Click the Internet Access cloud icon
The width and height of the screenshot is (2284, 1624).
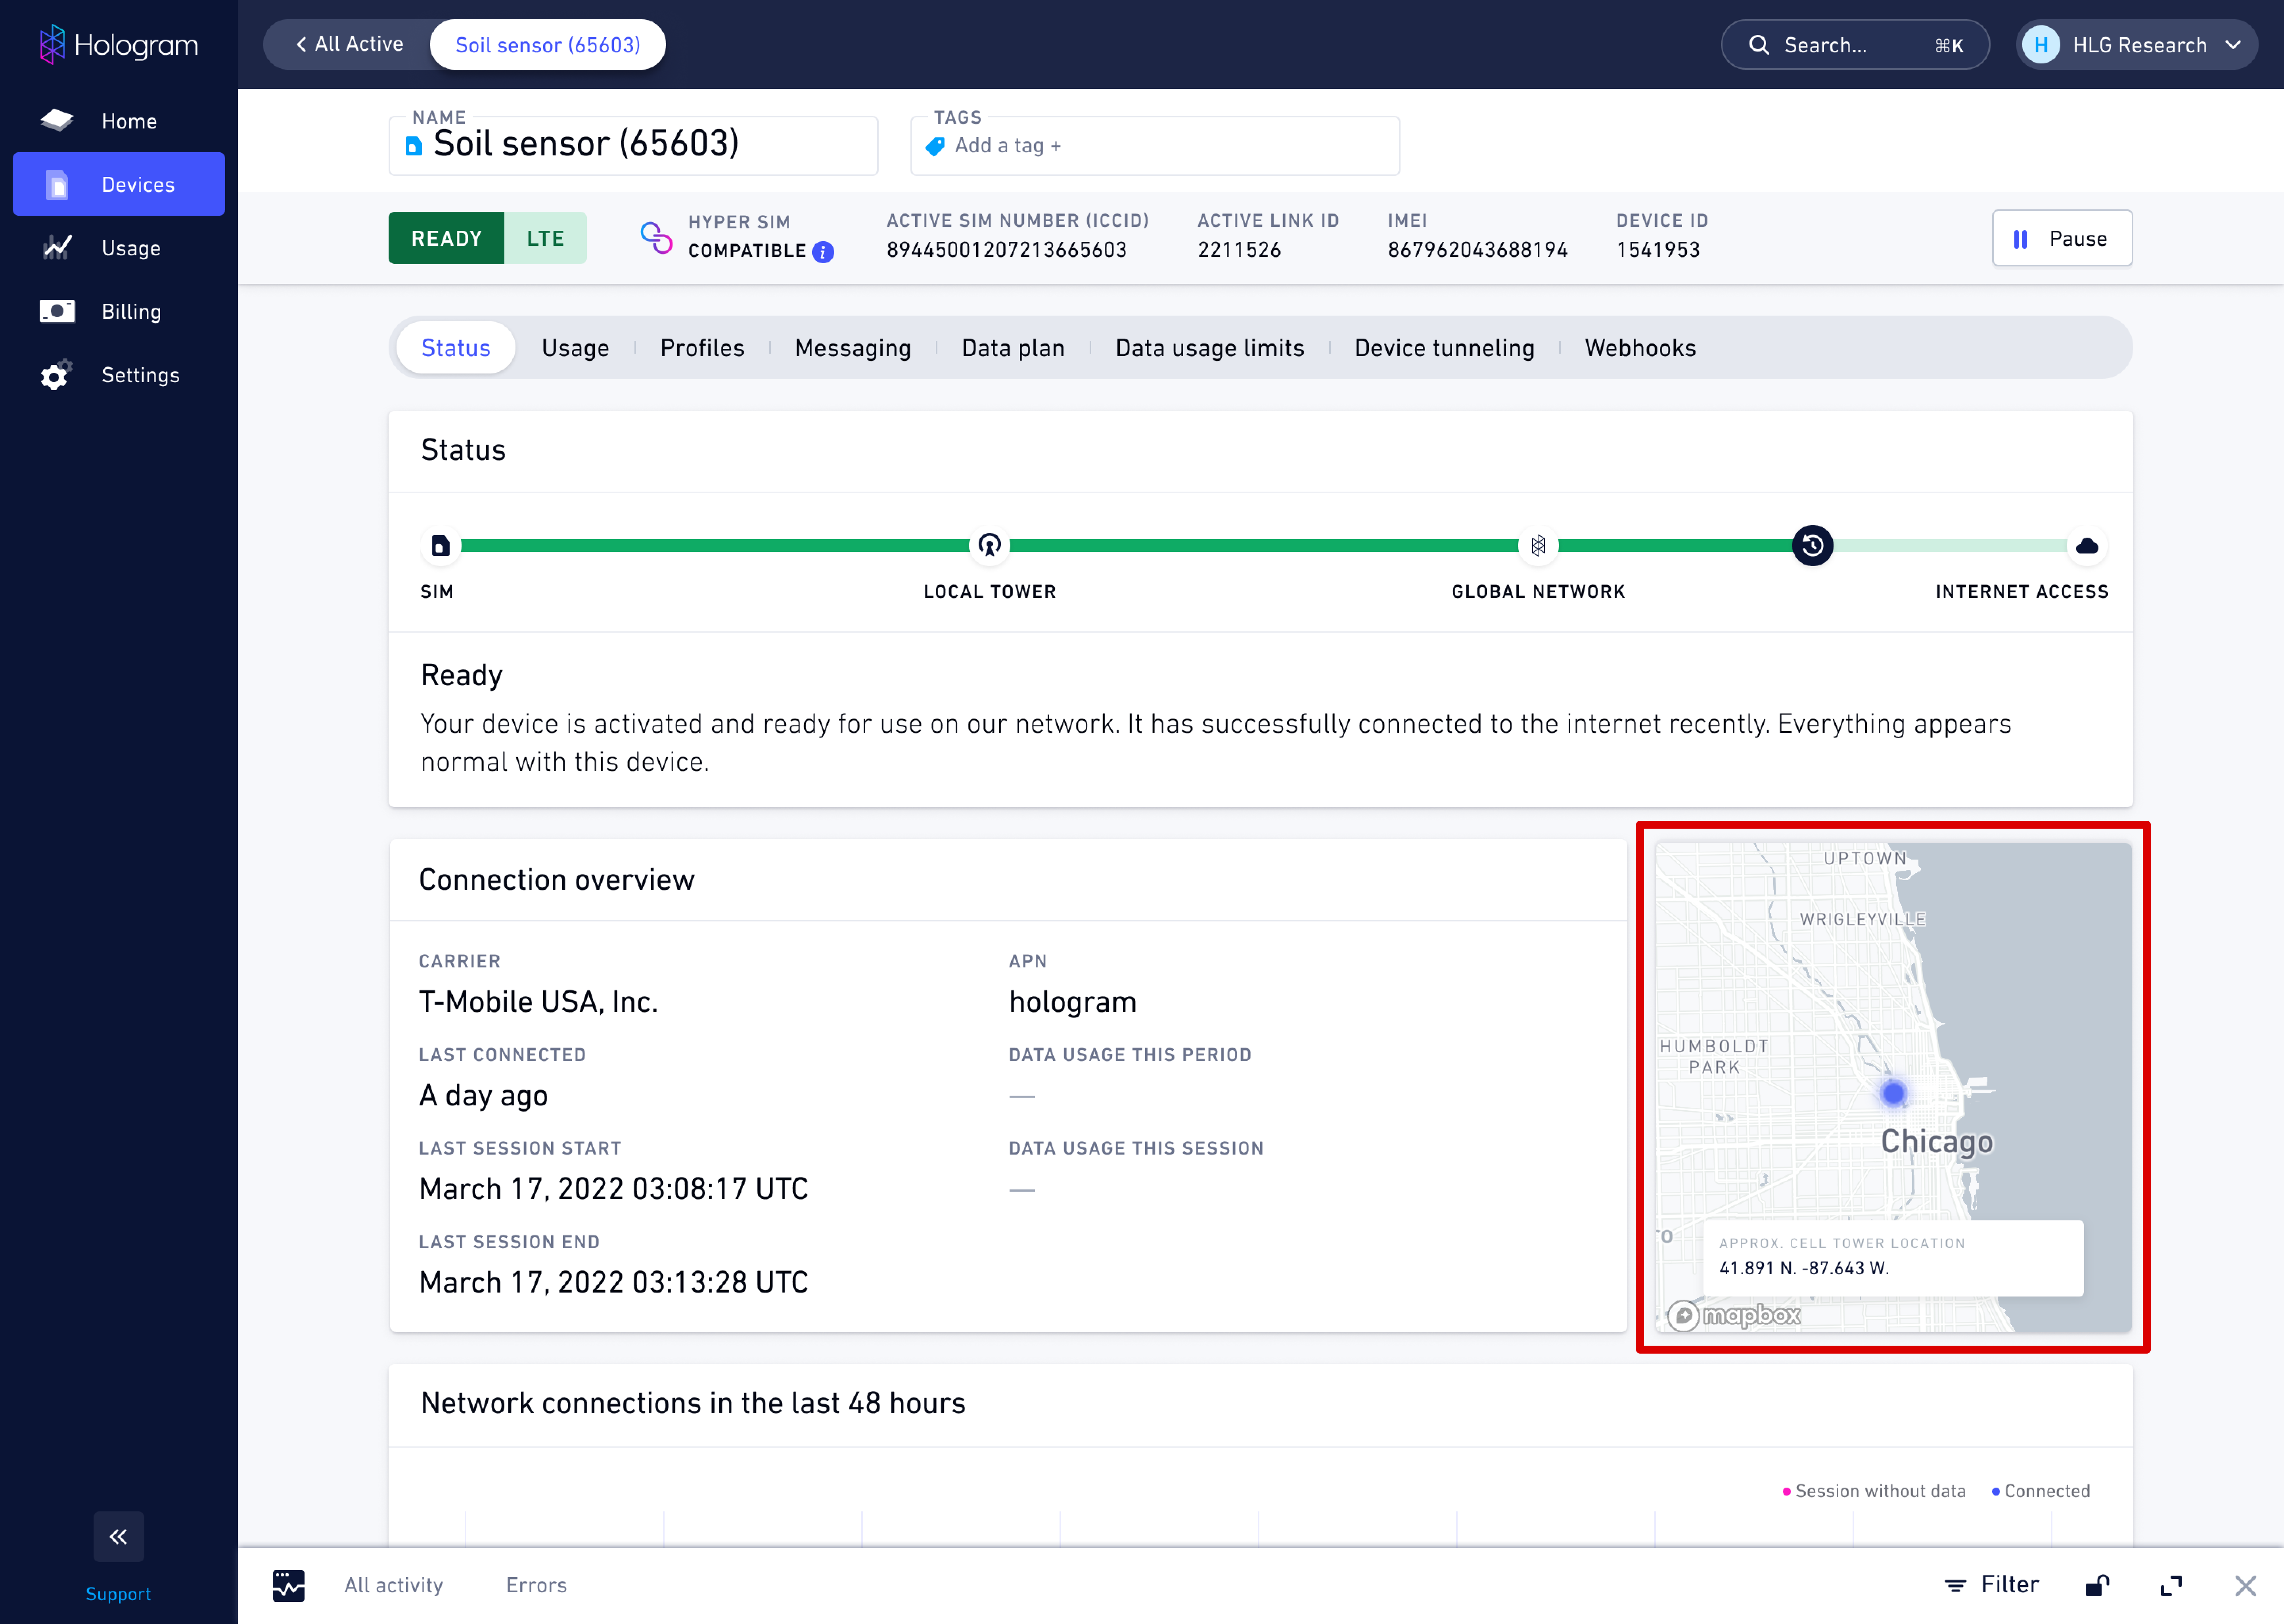(x=2087, y=546)
